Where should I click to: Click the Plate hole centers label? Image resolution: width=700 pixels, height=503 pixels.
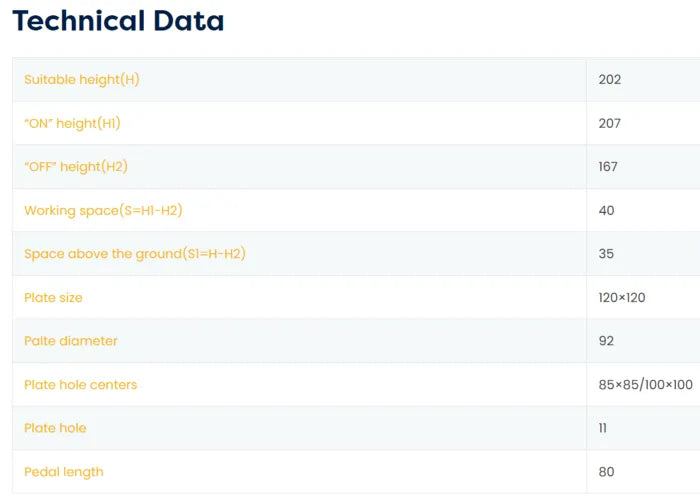click(x=81, y=385)
